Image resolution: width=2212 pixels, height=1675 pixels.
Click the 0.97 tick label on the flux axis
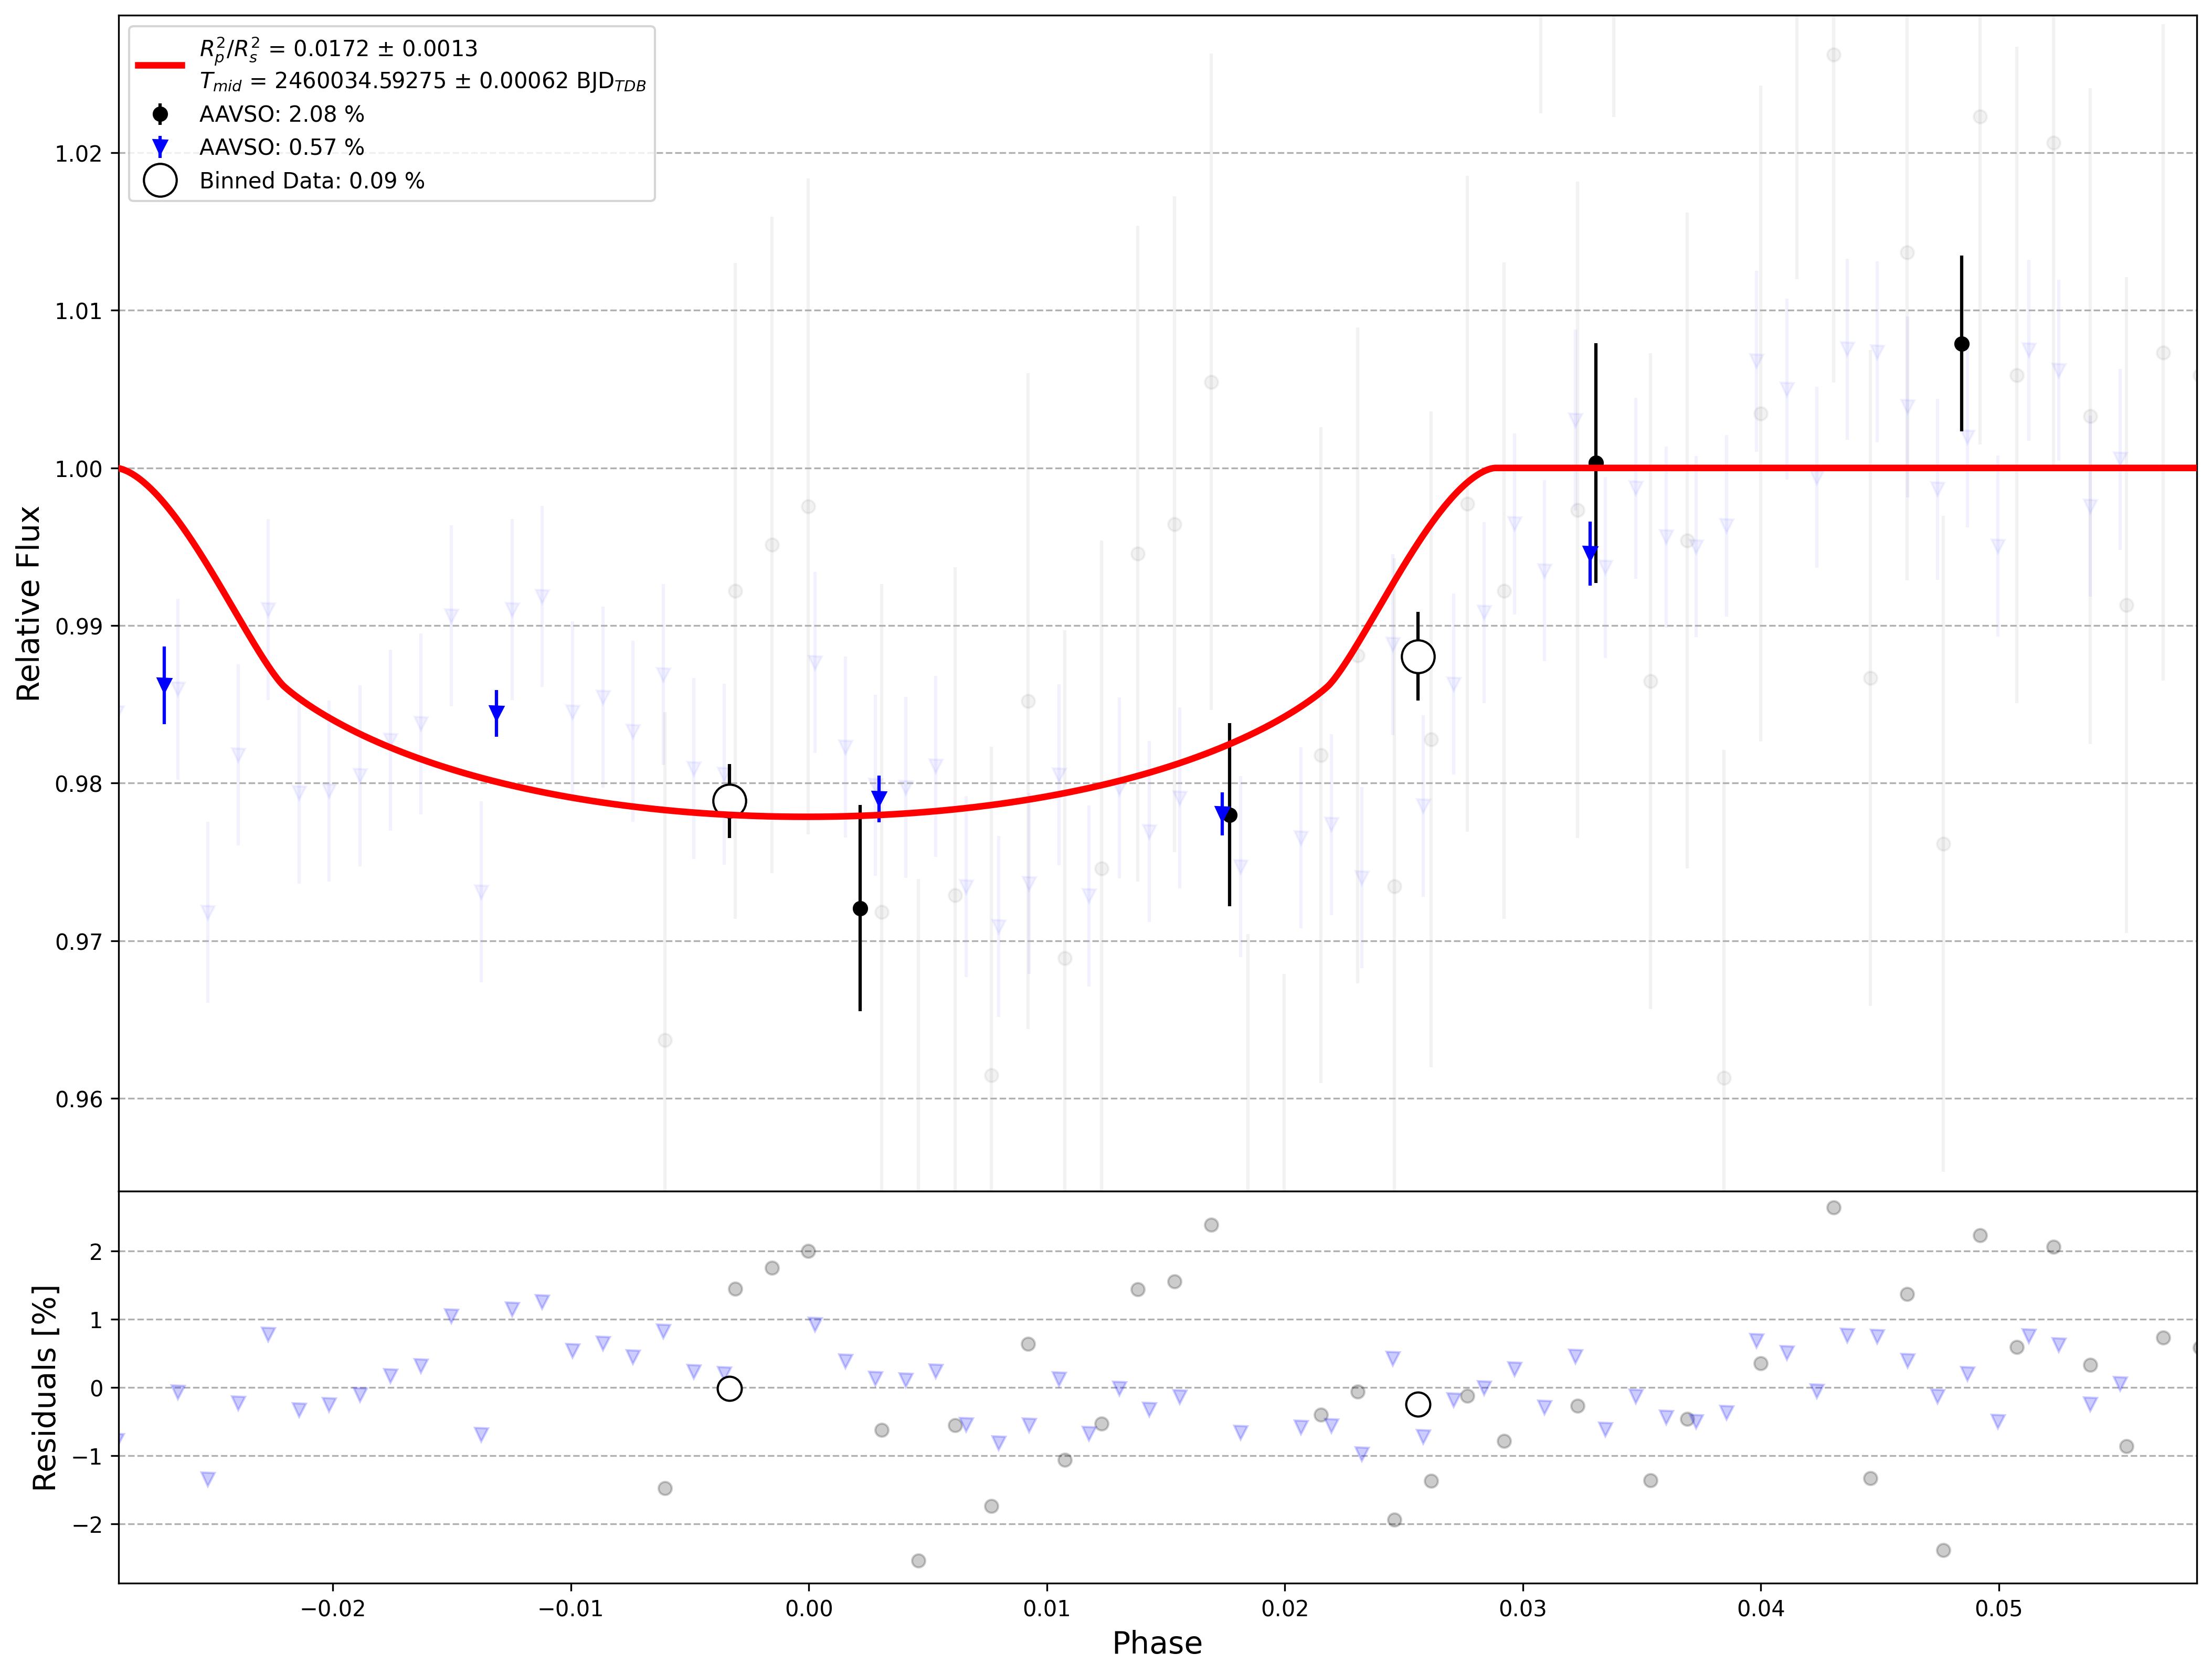click(x=79, y=942)
